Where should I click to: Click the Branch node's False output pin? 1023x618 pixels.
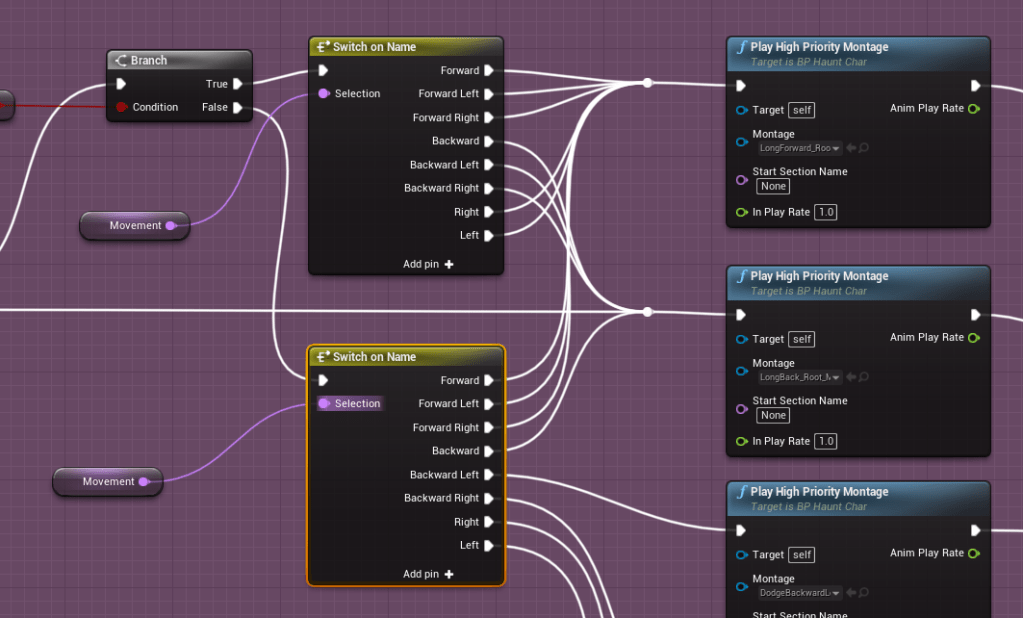click(x=238, y=107)
